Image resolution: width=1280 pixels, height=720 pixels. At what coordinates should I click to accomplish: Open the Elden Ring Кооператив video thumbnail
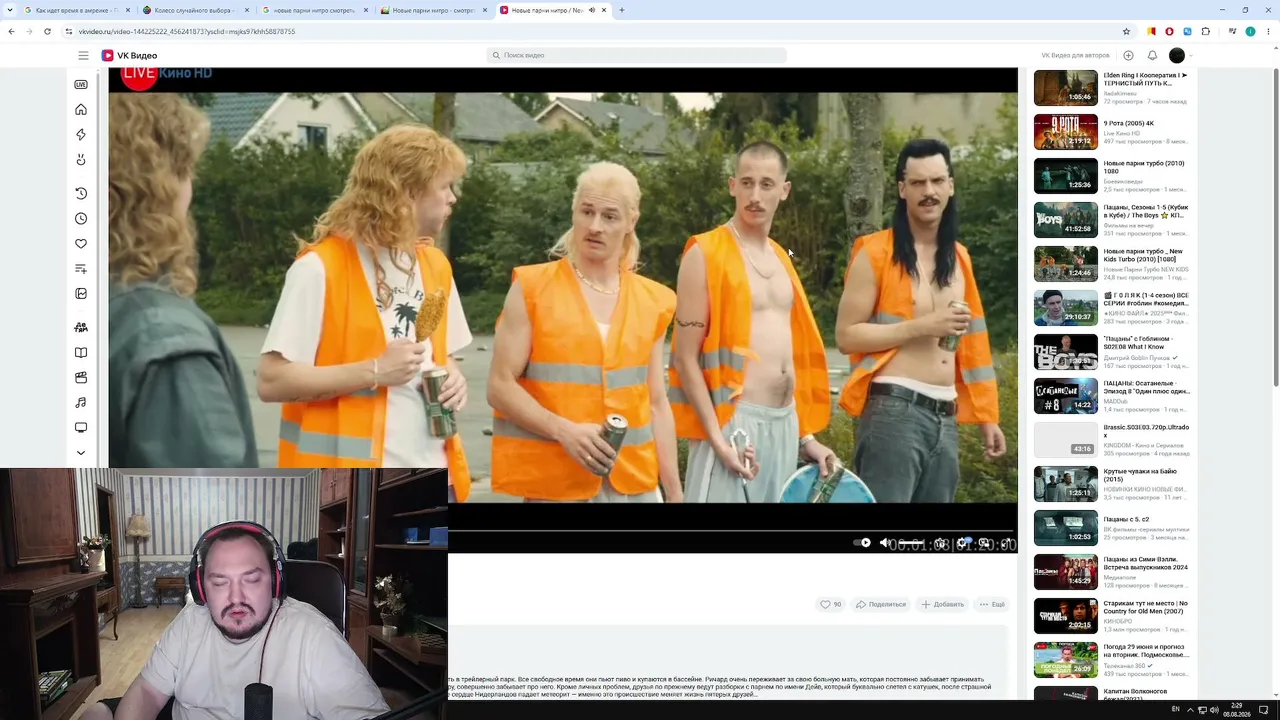point(1065,88)
